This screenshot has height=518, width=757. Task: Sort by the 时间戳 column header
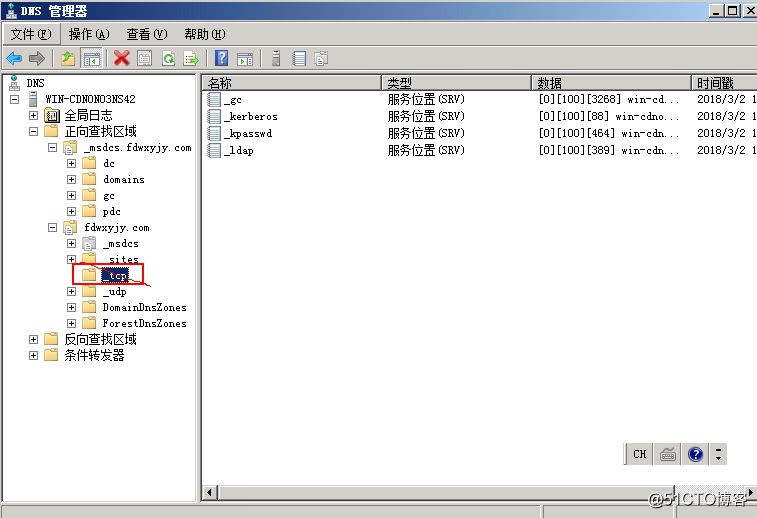724,83
